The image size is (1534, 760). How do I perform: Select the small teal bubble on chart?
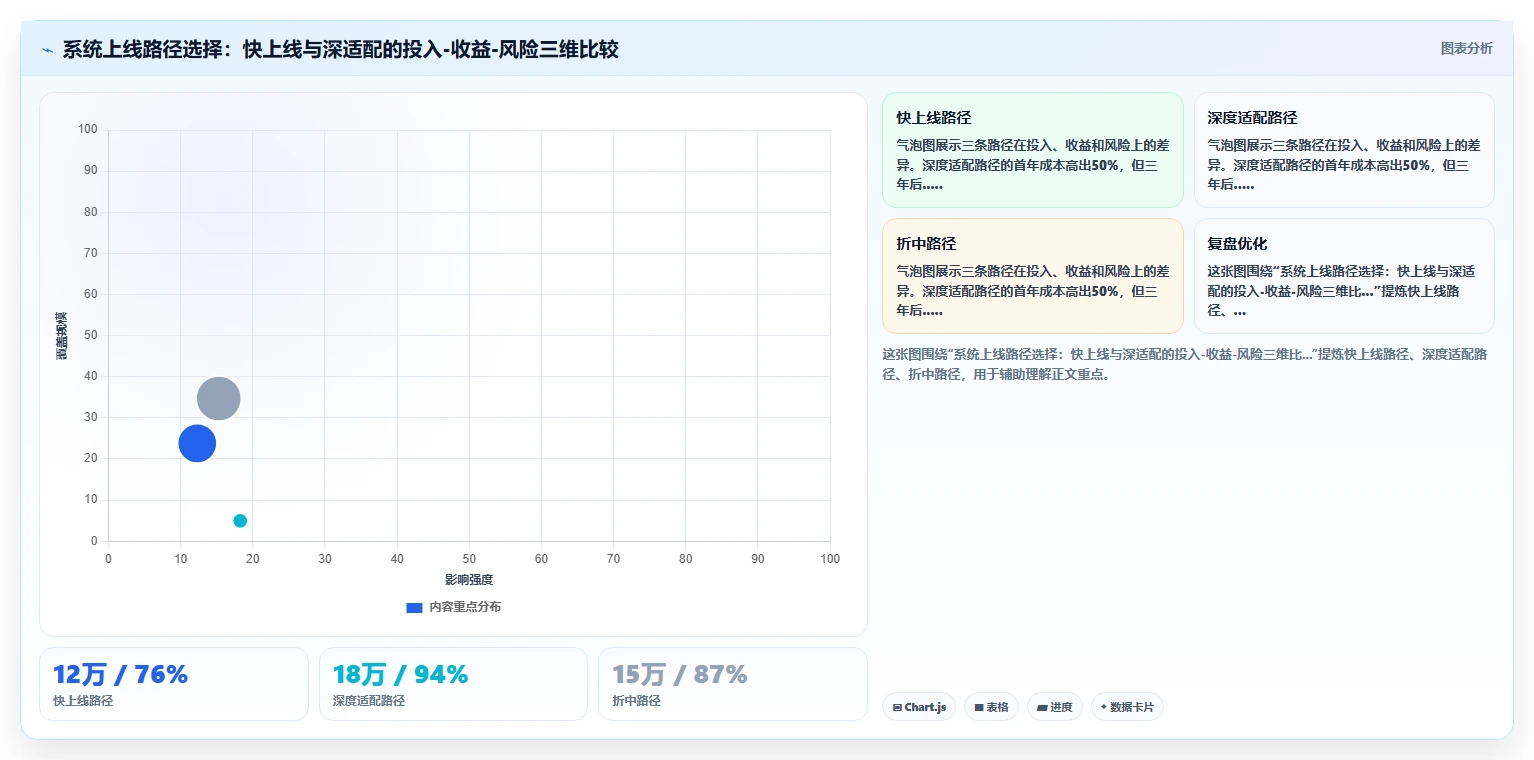point(240,520)
